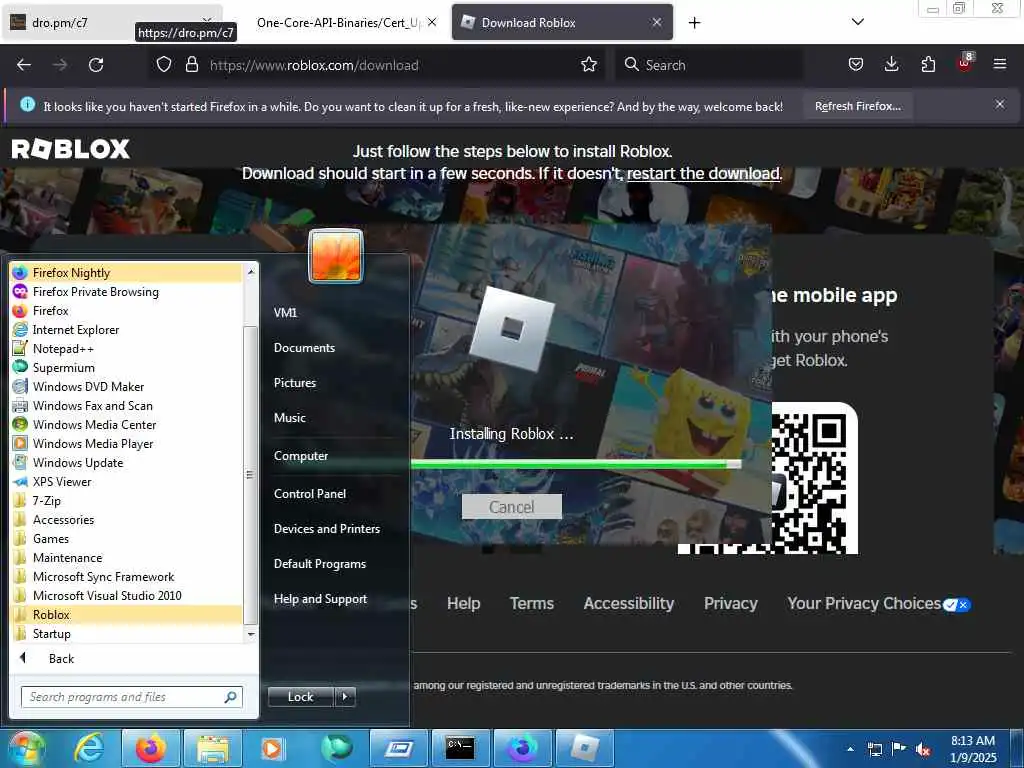Image resolution: width=1024 pixels, height=768 pixels.
Task: Launch Firefox Nightly from the programs list
Action: [127, 273]
